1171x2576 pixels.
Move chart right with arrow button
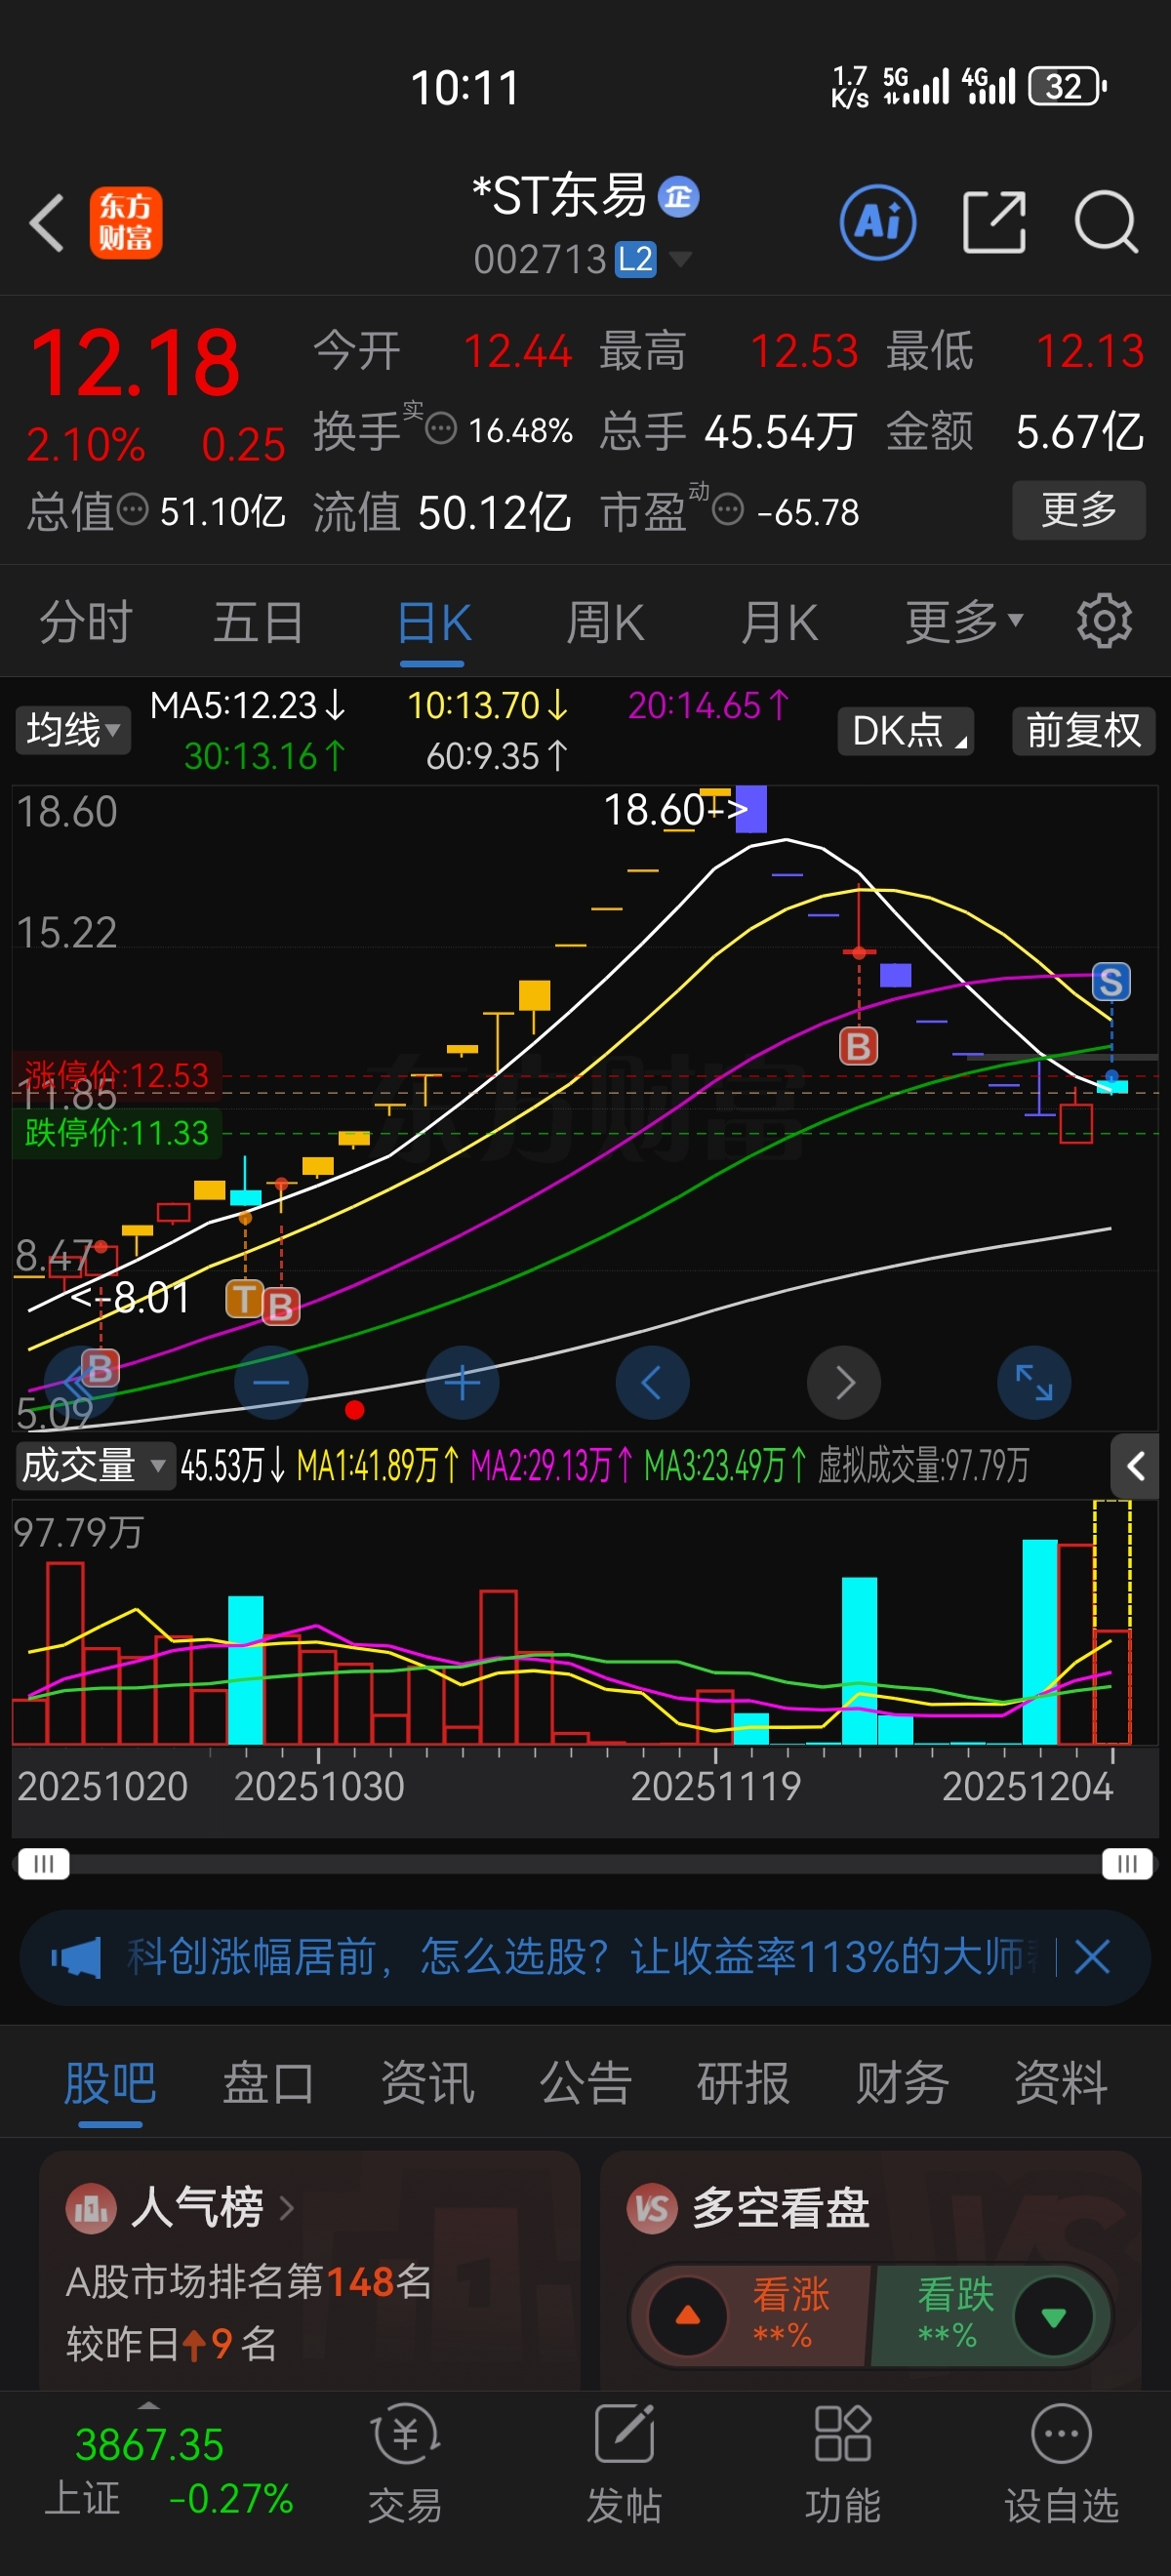[x=844, y=1383]
